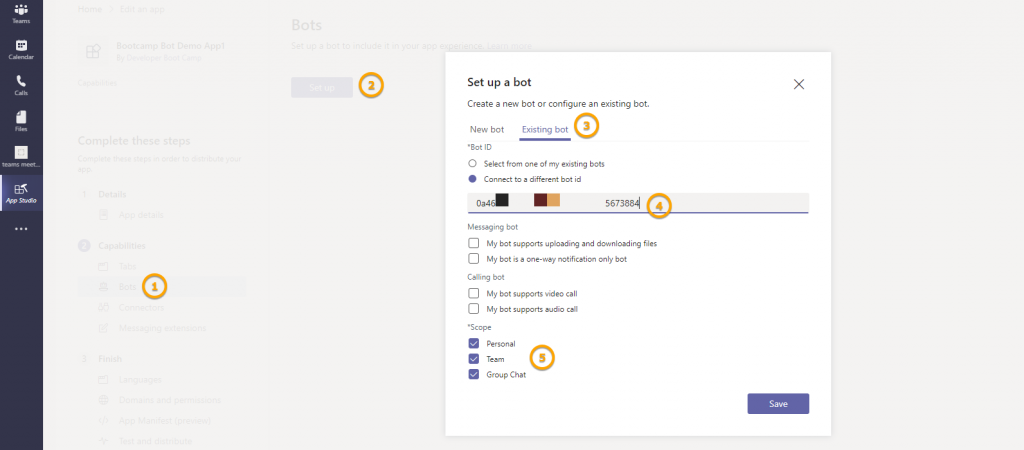1024x450 pixels.
Task: Enable bot supports audio call
Action: (474, 308)
